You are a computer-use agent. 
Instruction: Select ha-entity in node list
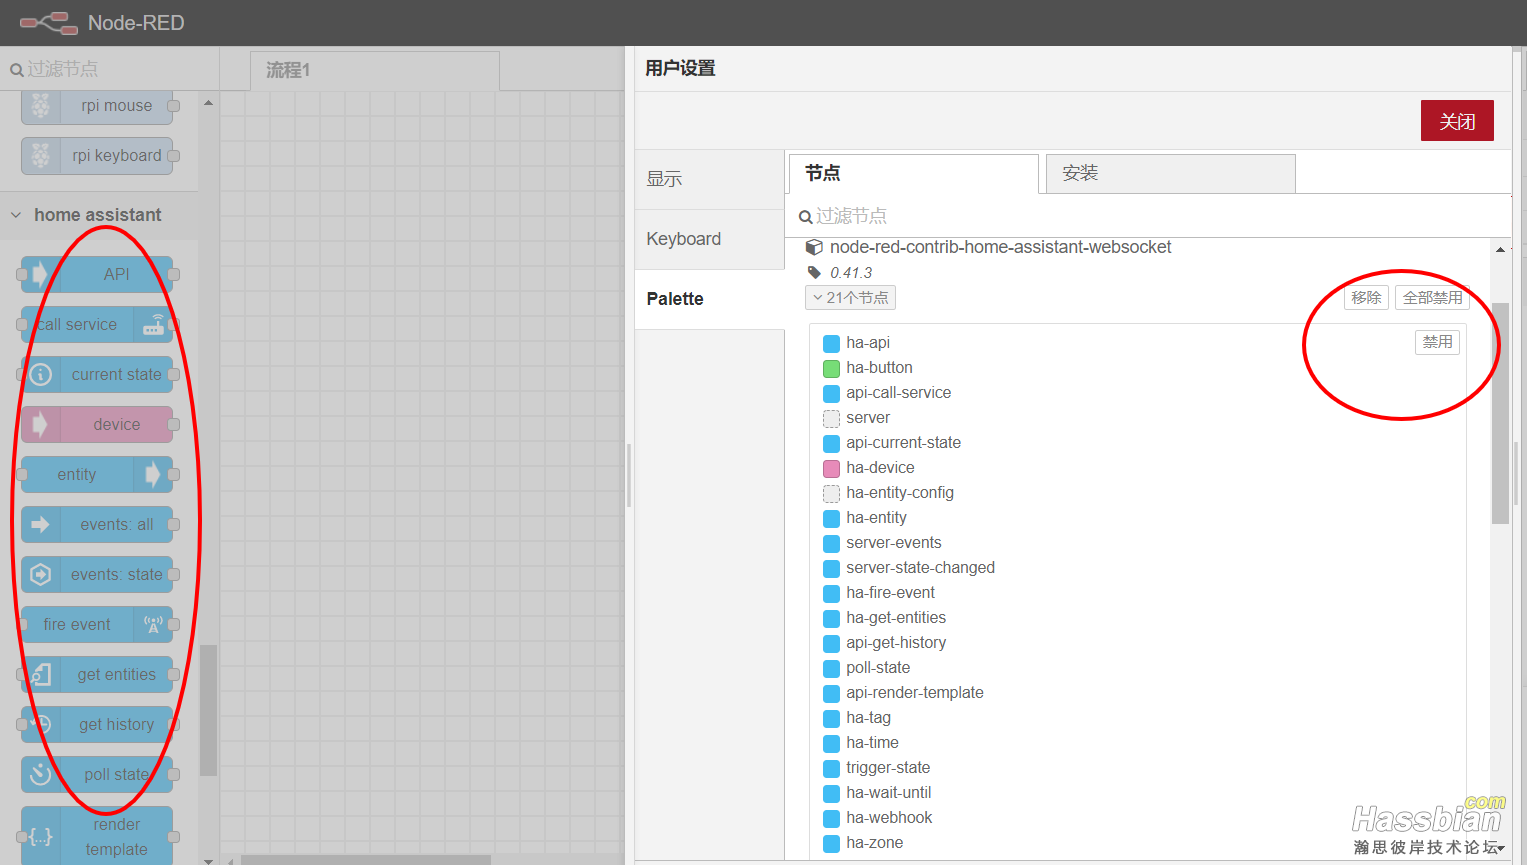tap(876, 518)
